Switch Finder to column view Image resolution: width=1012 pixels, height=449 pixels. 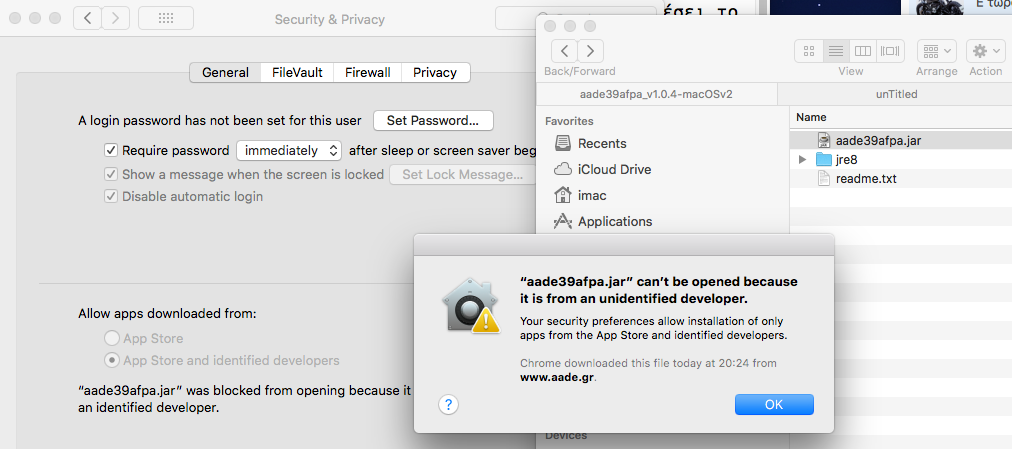(863, 50)
